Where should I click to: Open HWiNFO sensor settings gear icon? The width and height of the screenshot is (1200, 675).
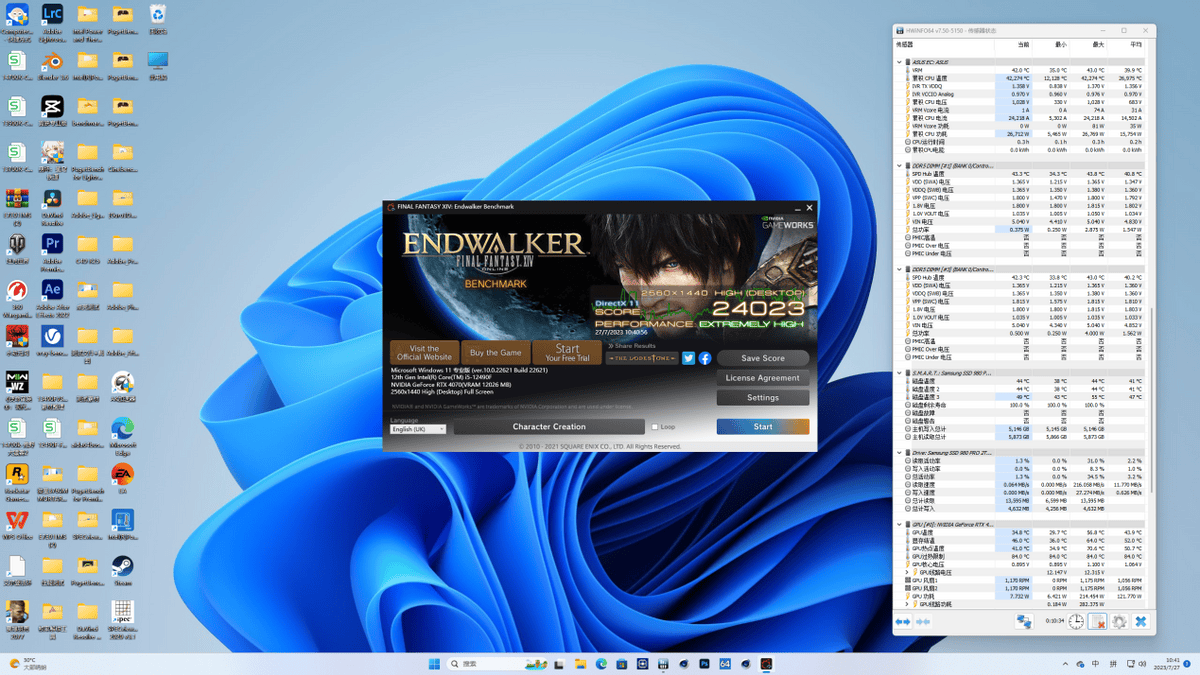(1119, 621)
